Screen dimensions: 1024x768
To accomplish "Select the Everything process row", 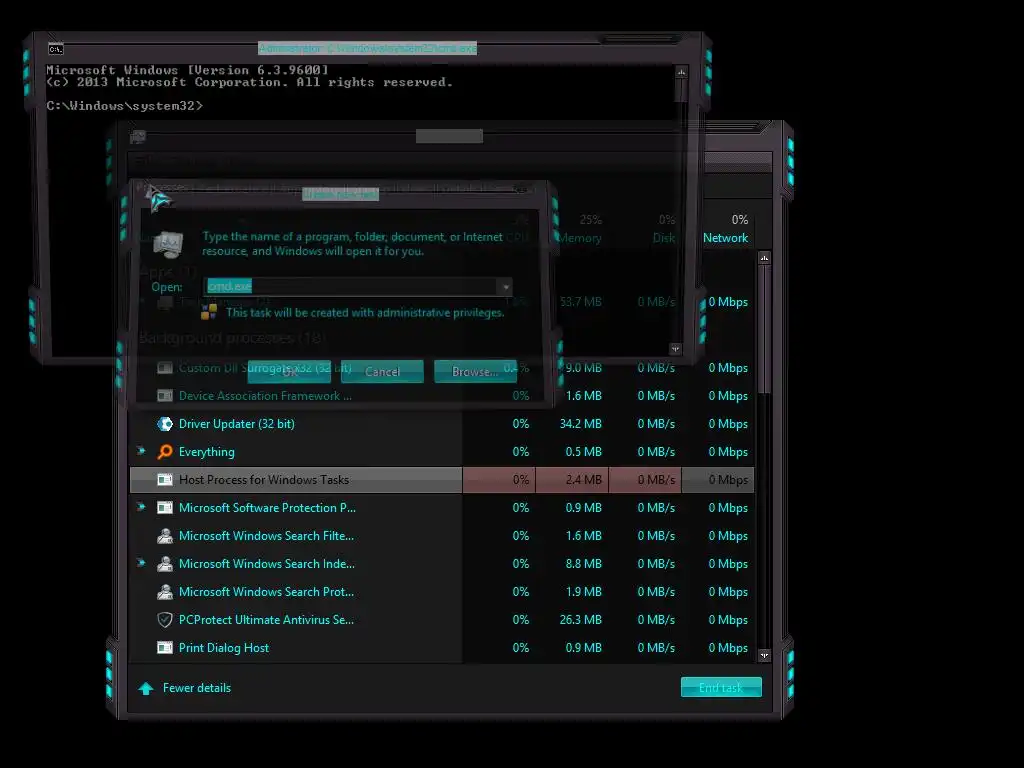I will [442, 452].
